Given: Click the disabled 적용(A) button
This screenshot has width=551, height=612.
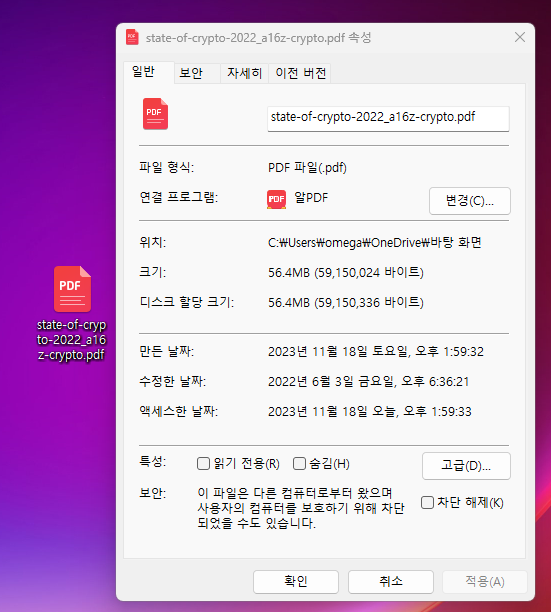Looking at the screenshot, I should tap(485, 582).
